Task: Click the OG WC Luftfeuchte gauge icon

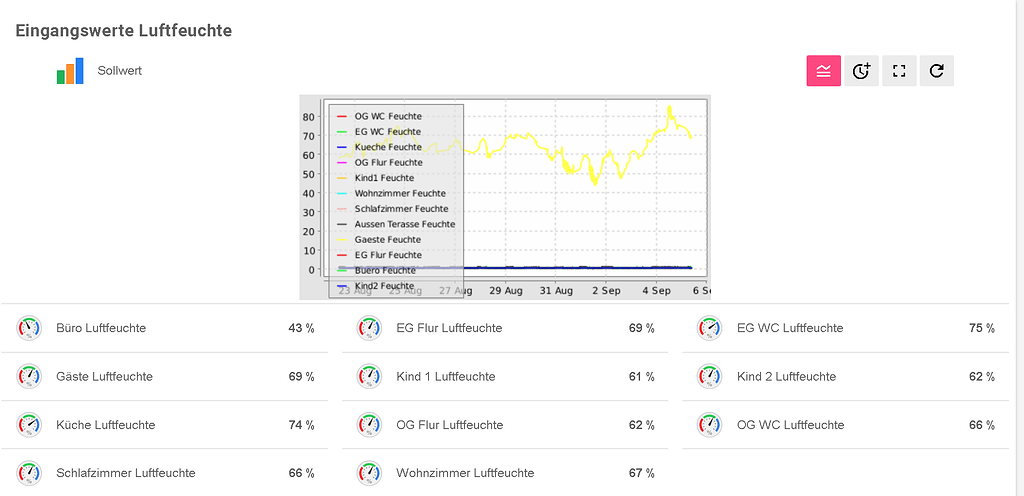Action: point(709,425)
